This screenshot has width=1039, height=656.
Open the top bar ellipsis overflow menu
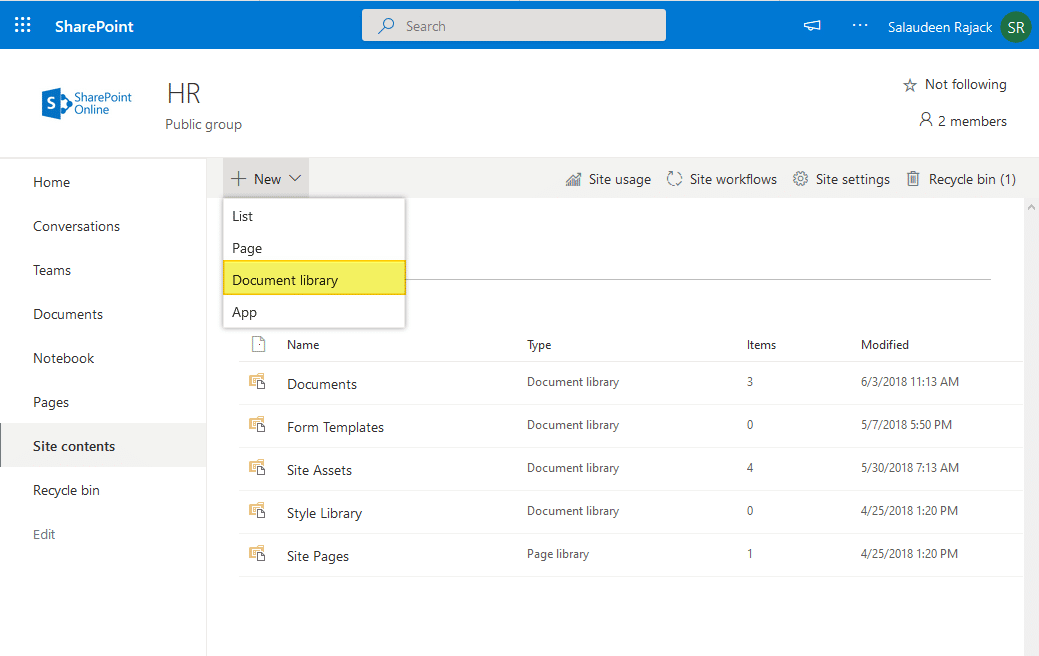pyautogui.click(x=859, y=27)
